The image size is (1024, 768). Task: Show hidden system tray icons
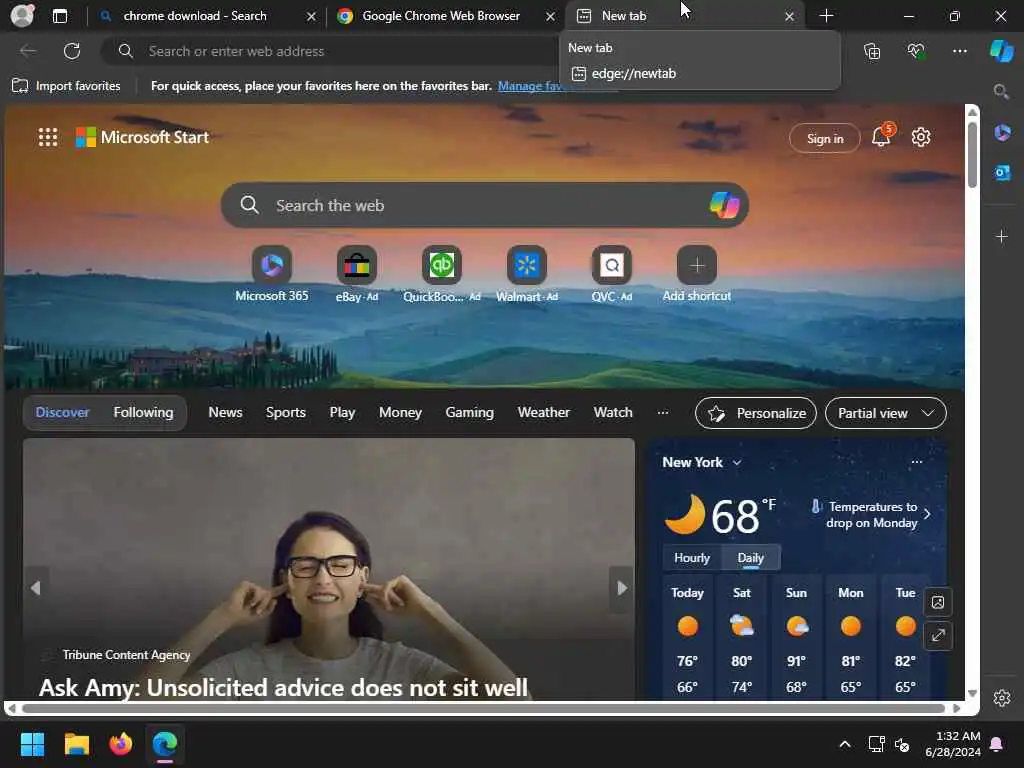coord(844,744)
